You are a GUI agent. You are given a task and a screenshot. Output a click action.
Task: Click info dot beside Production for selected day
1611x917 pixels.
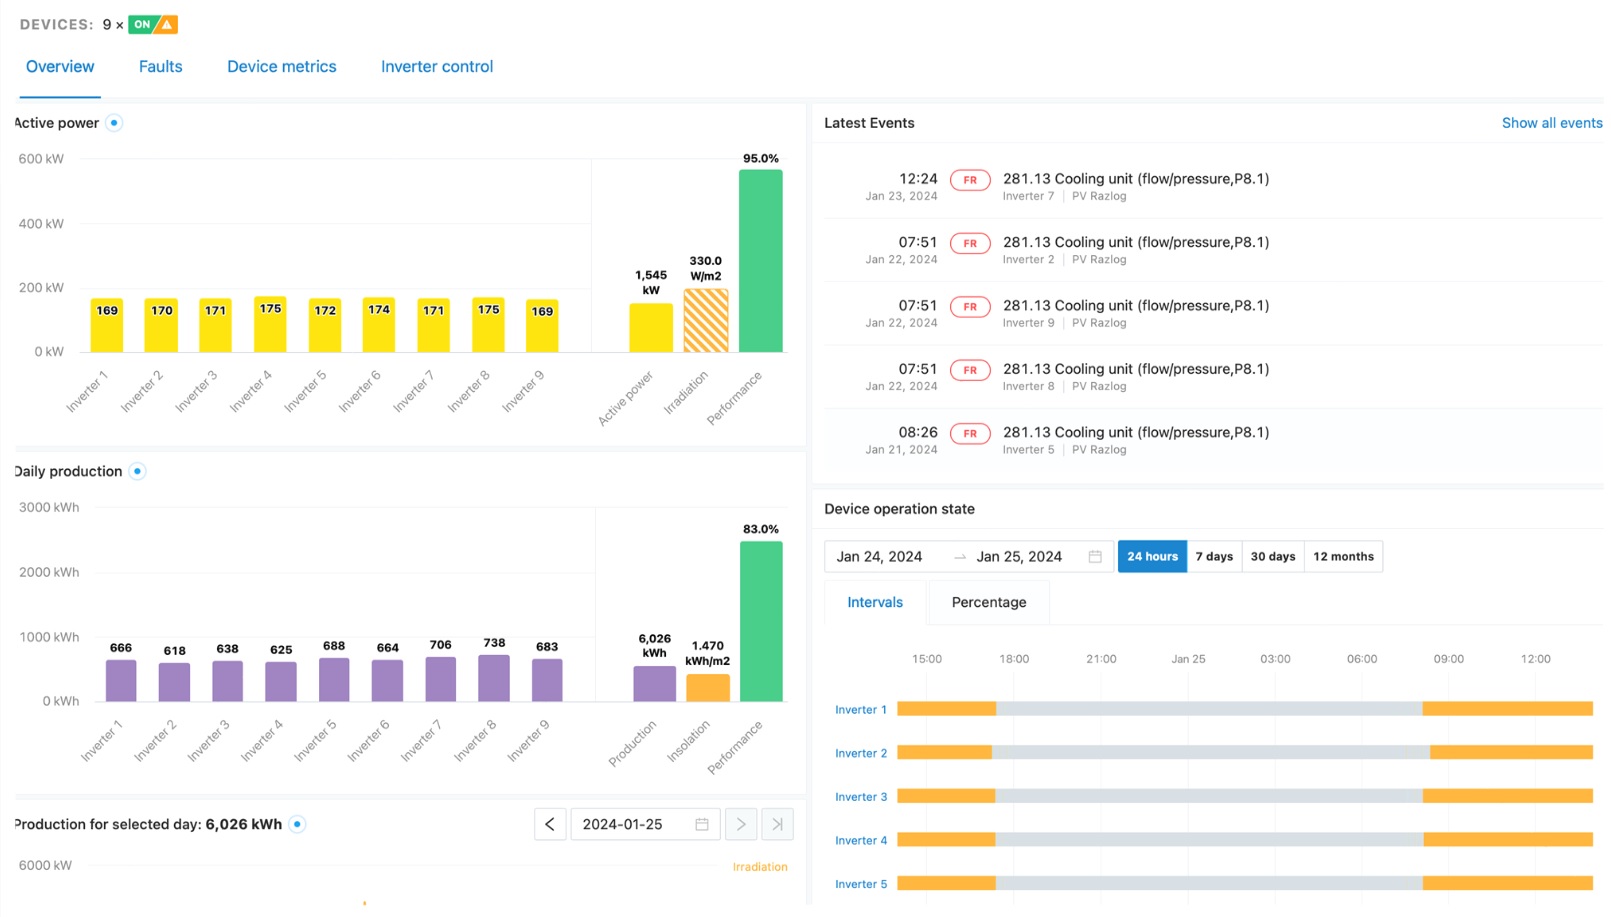pos(297,824)
